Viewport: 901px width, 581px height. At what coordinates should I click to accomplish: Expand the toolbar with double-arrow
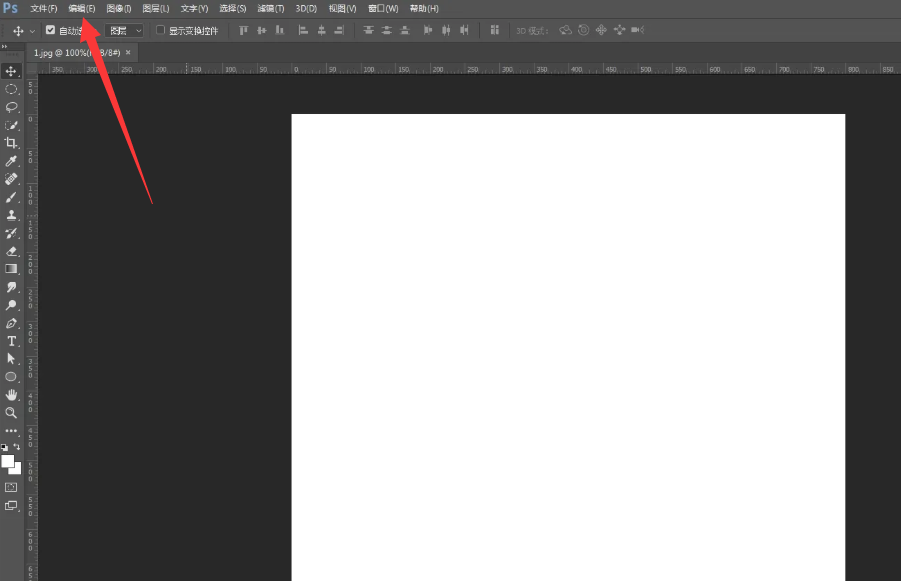5,46
